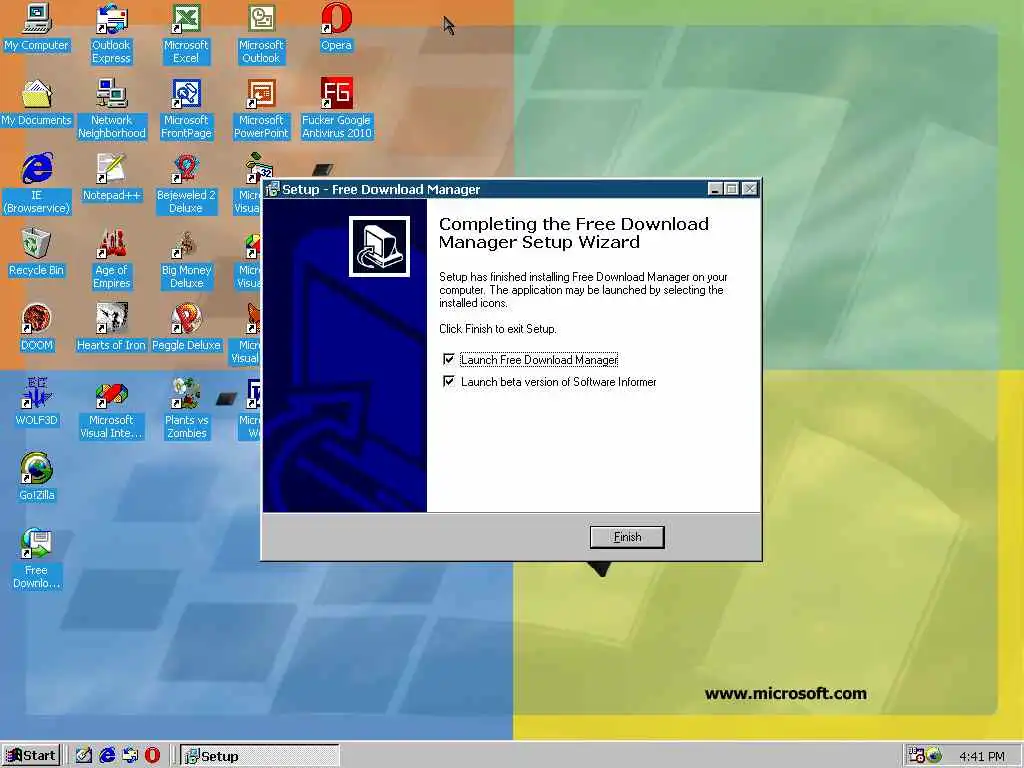
Task: Select the Hearts of Iron icon
Action: click(x=111, y=328)
